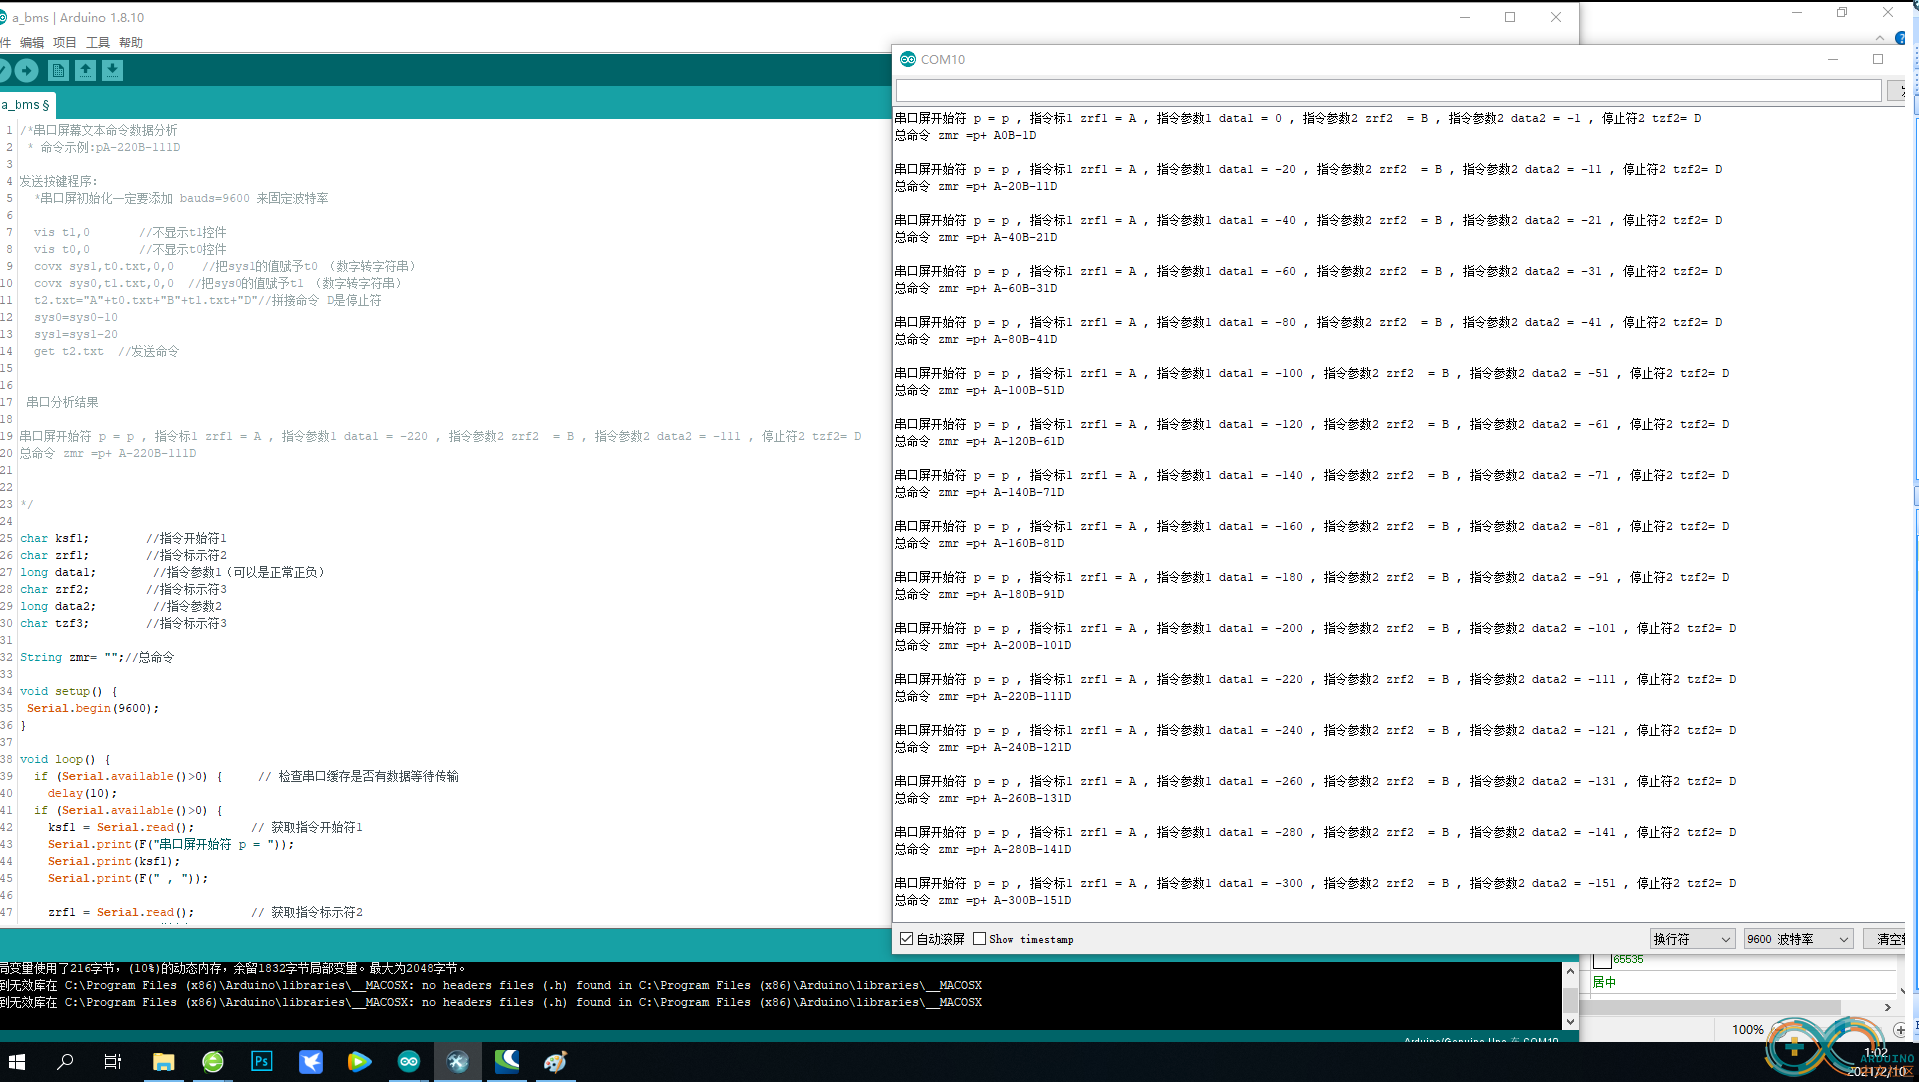Open the Windows Start menu
The width and height of the screenshot is (1919, 1082).
click(16, 1061)
